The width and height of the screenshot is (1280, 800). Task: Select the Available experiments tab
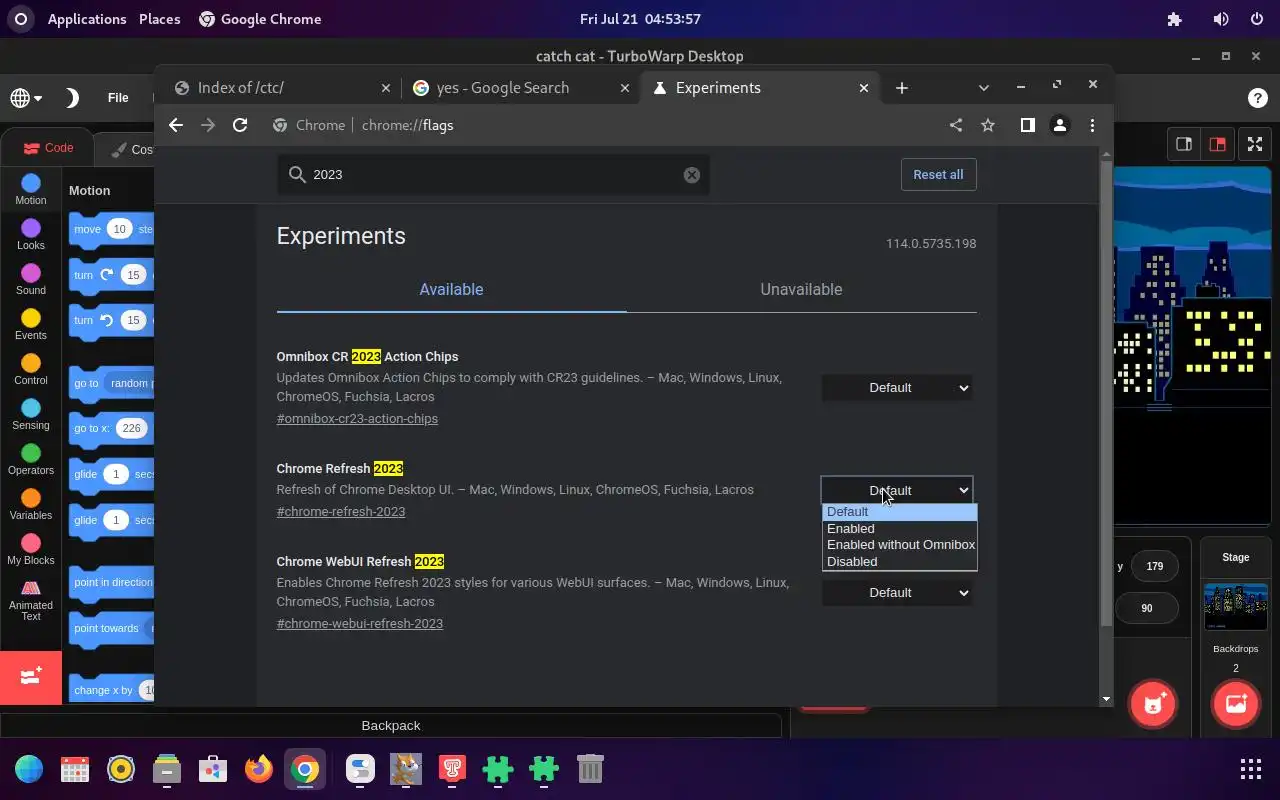[x=451, y=289]
